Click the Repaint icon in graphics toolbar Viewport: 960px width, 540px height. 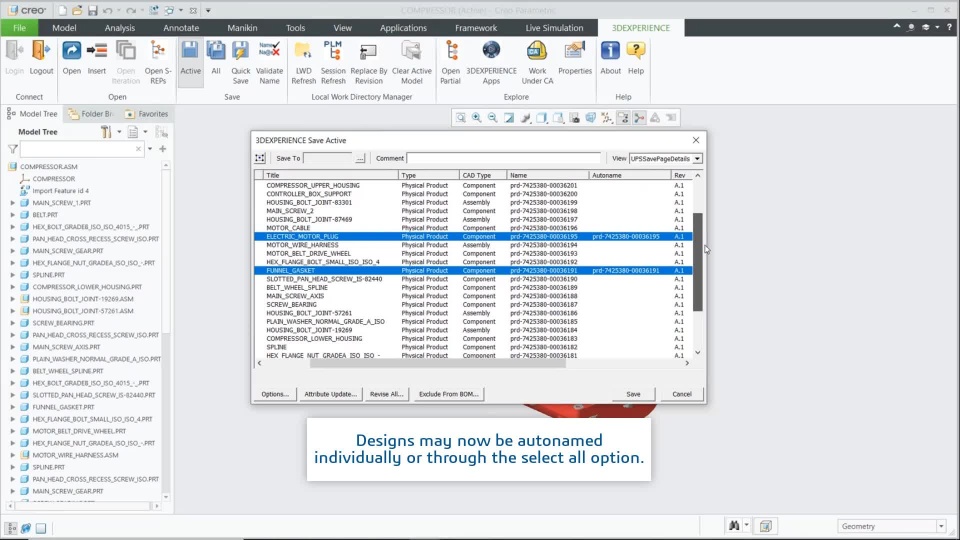point(509,118)
